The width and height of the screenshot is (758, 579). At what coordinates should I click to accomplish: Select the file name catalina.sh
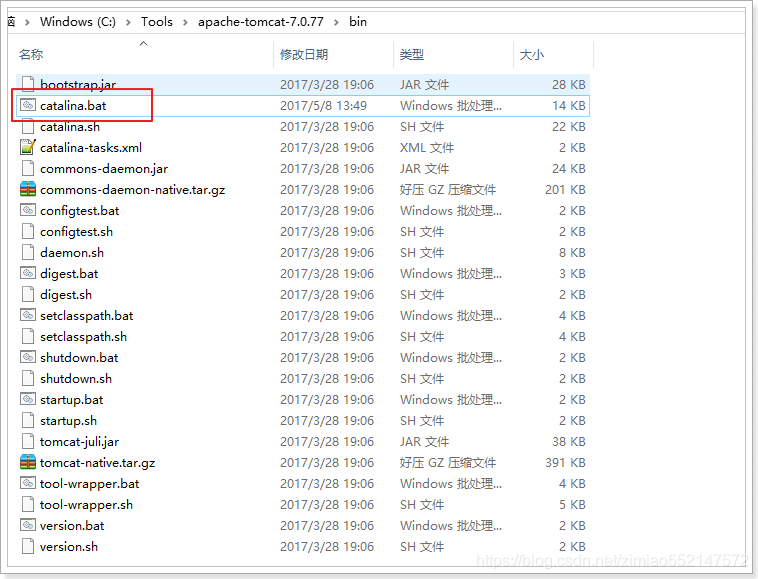[x=70, y=127]
